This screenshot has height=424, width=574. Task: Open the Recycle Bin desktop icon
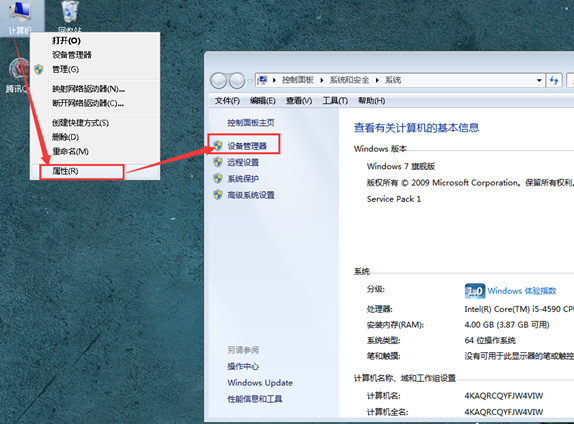70,16
